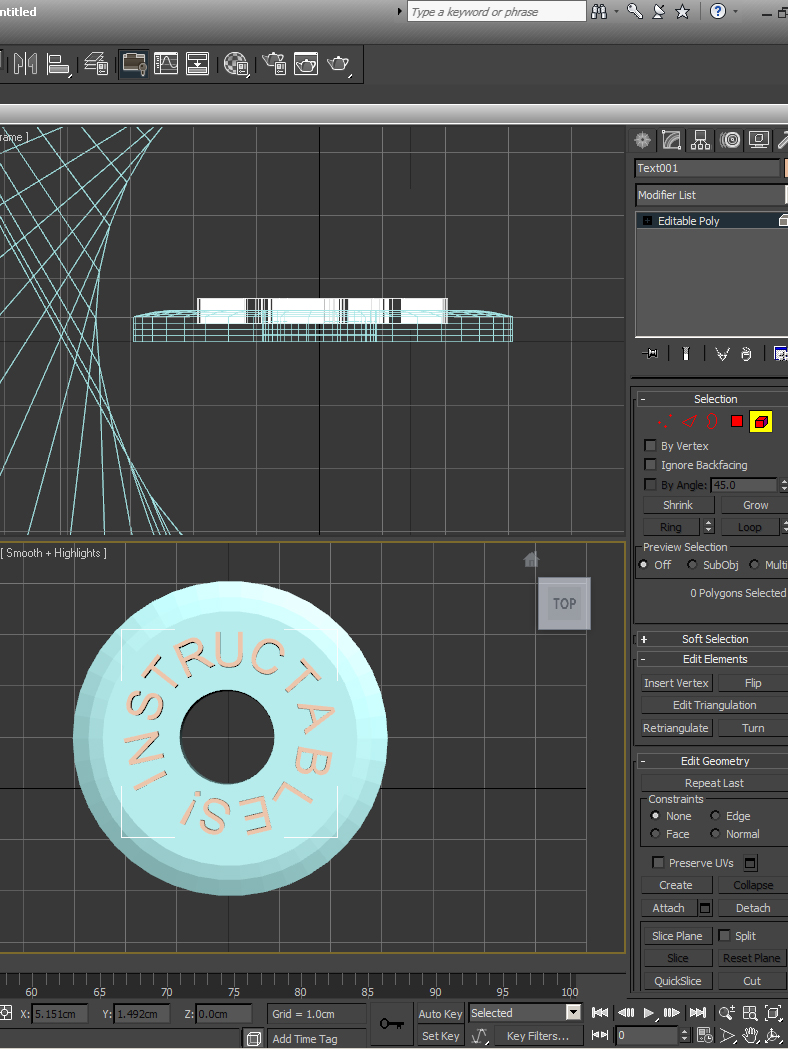The image size is (788, 1050).
Task: Select constraint Normal radio button
Action: [716, 834]
